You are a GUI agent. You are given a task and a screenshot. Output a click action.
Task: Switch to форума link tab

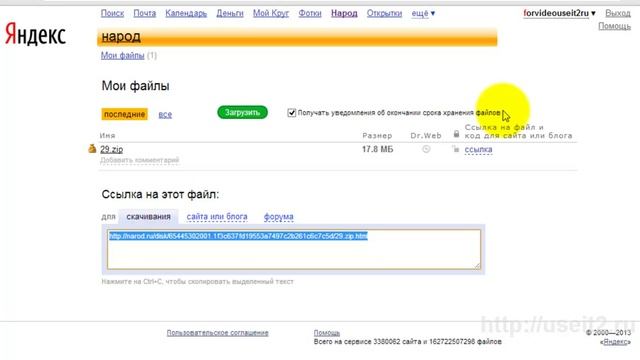[278, 217]
